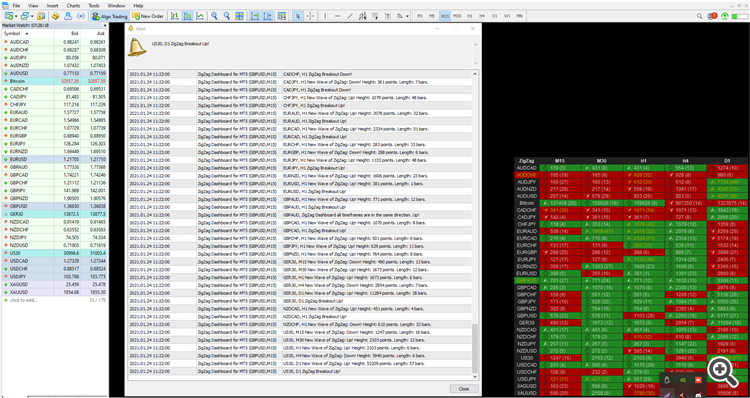
Task: Select the horizontal line drawing tool
Action: pyautogui.click(x=338, y=16)
